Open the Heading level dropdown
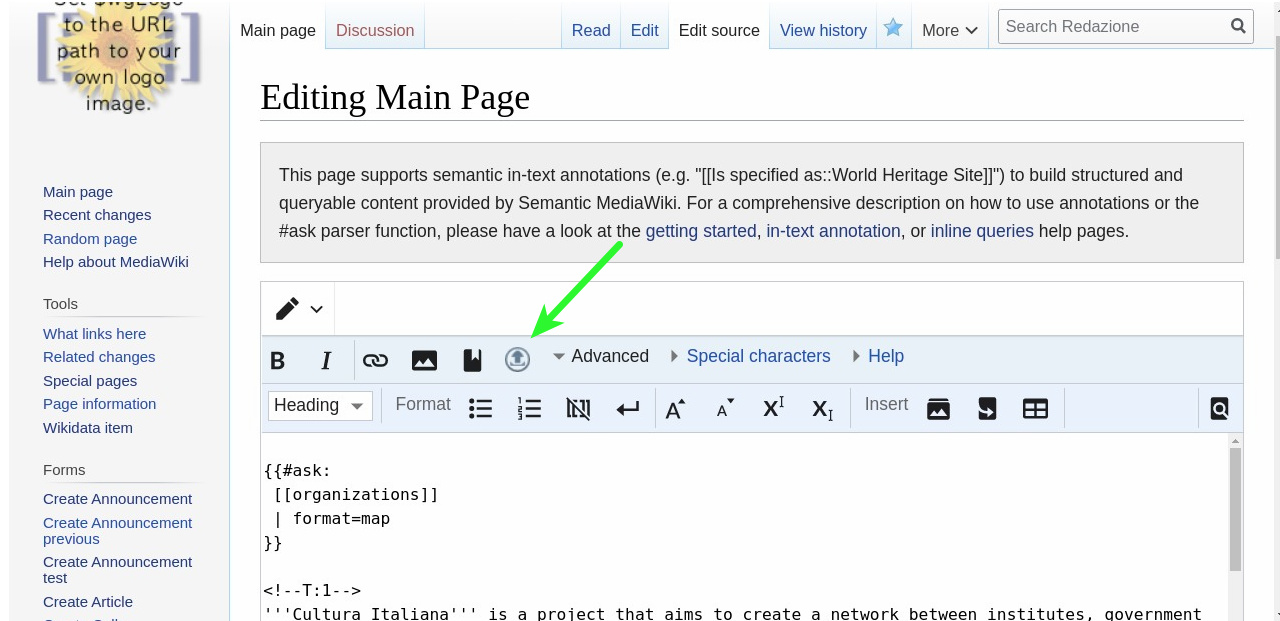1280x621 pixels. point(320,406)
